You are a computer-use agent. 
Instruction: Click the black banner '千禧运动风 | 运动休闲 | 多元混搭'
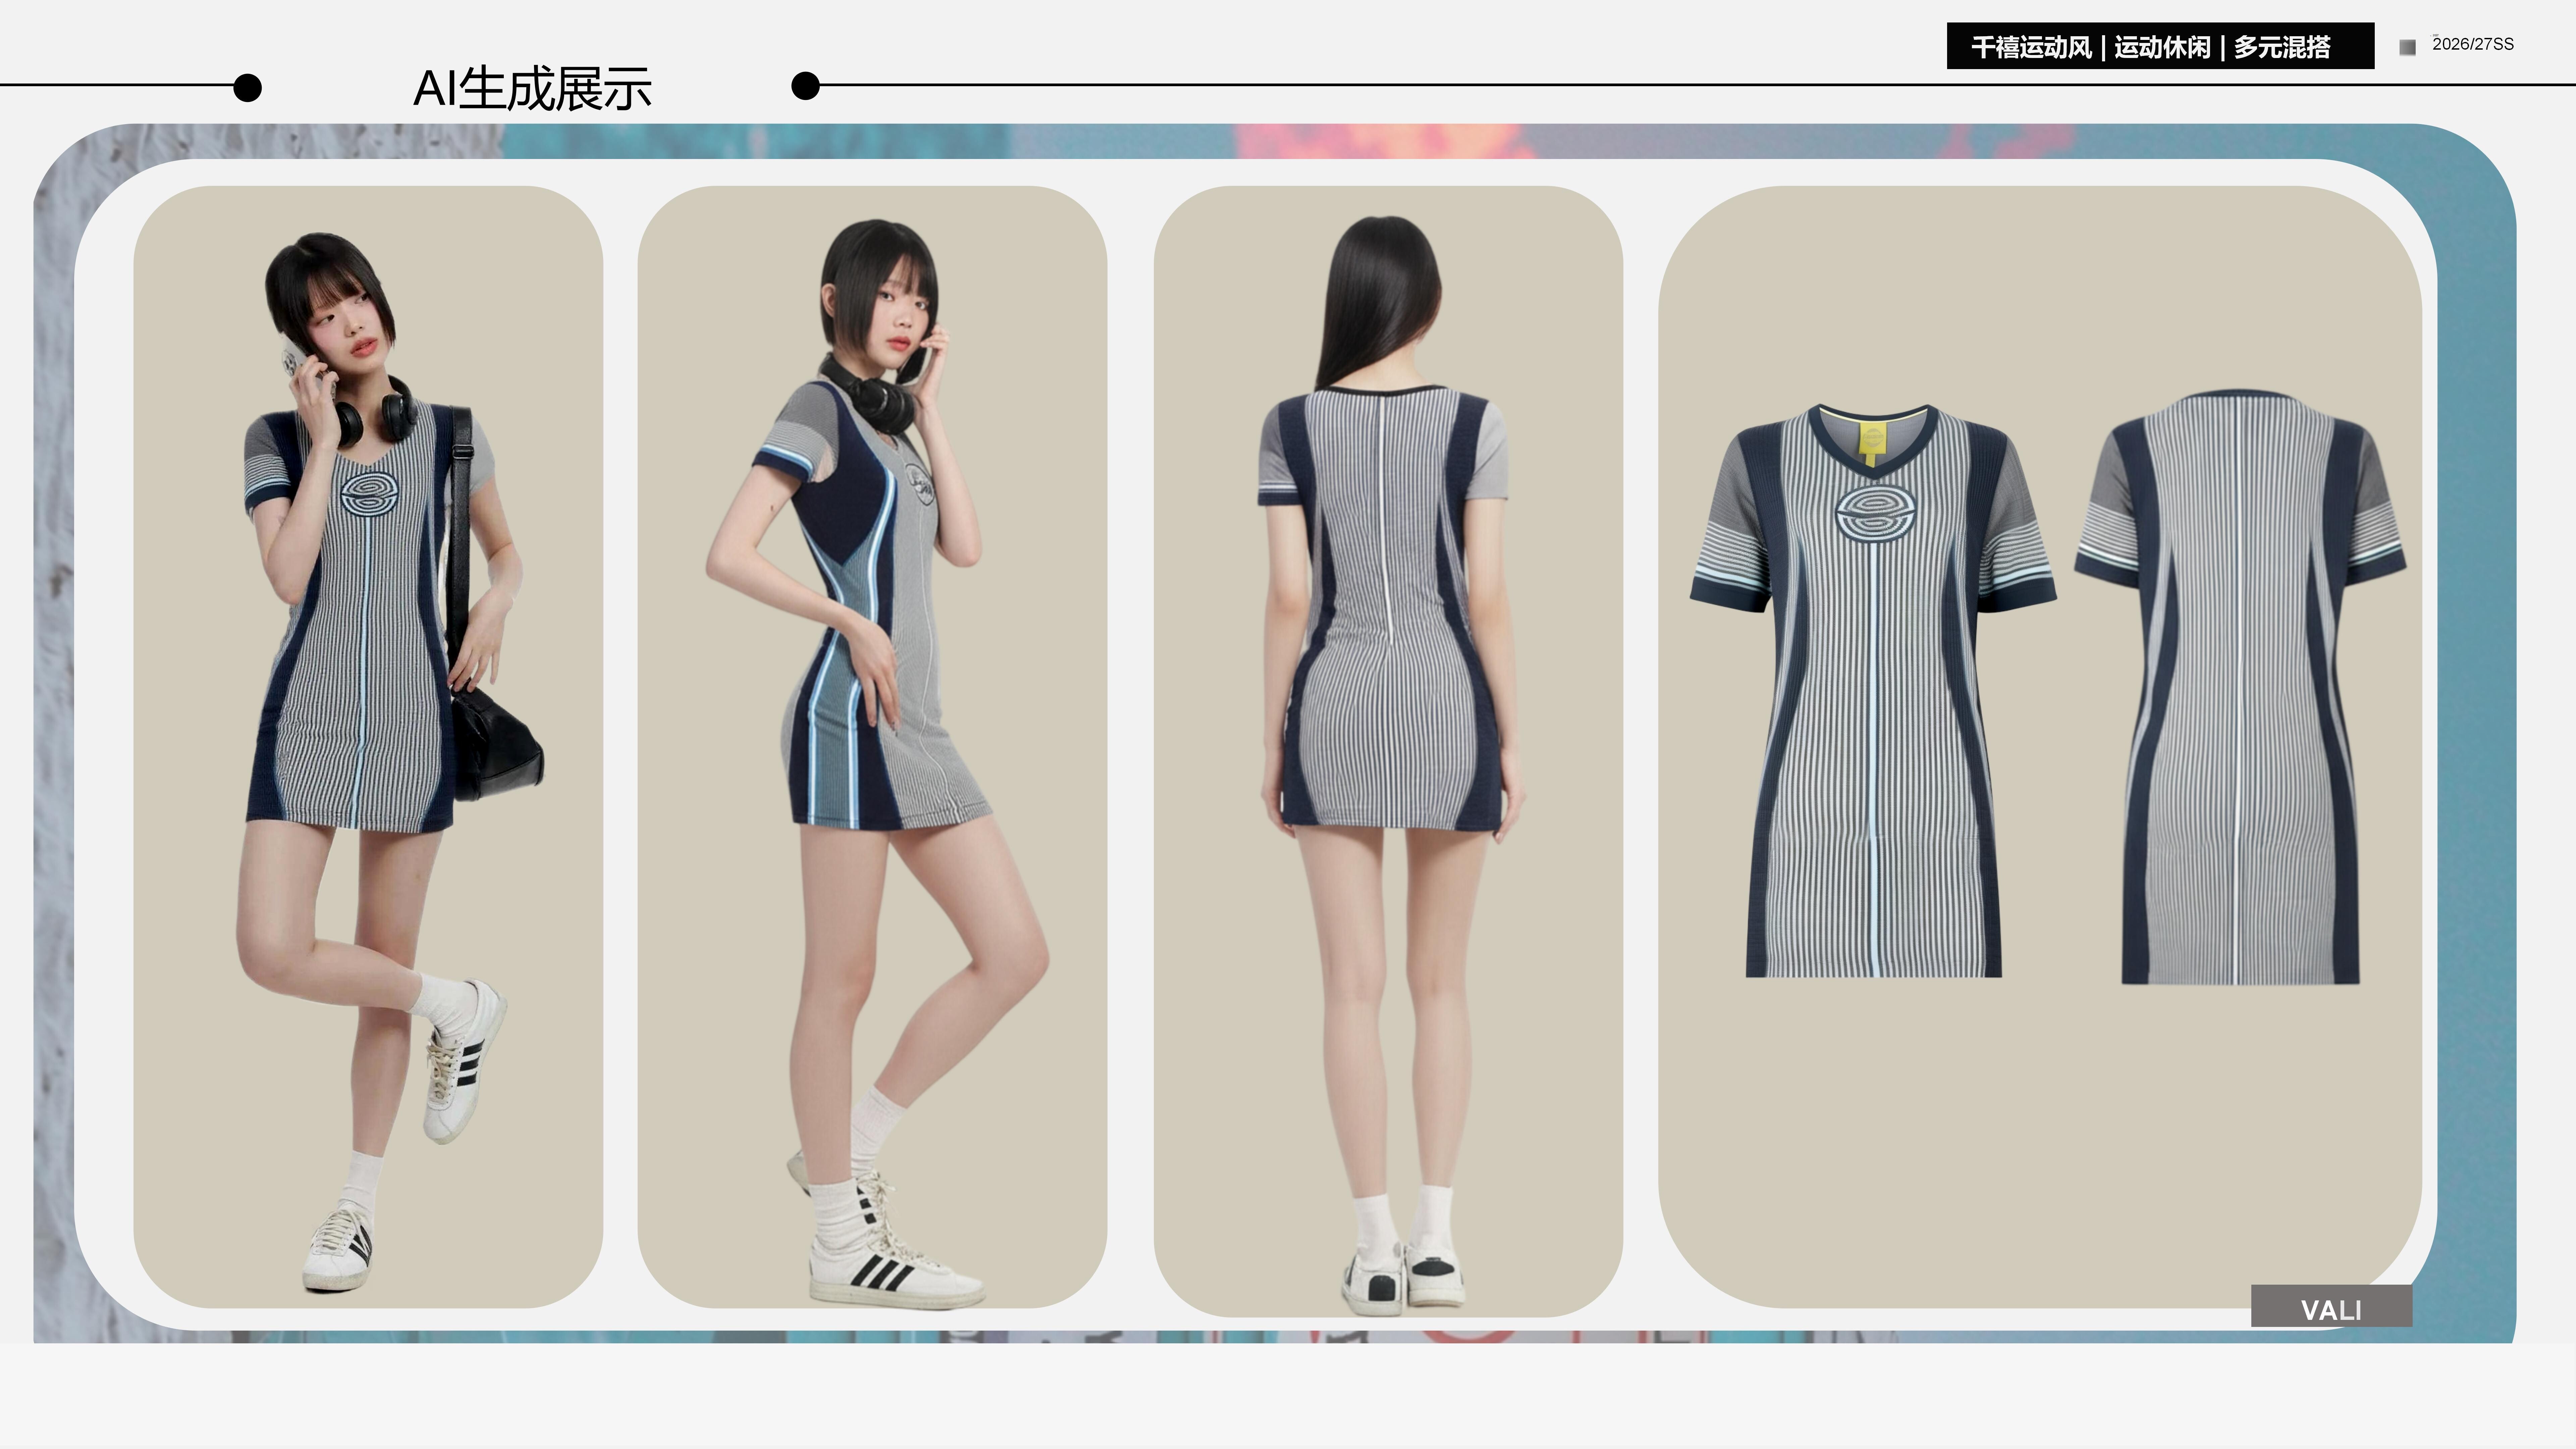2160,46
